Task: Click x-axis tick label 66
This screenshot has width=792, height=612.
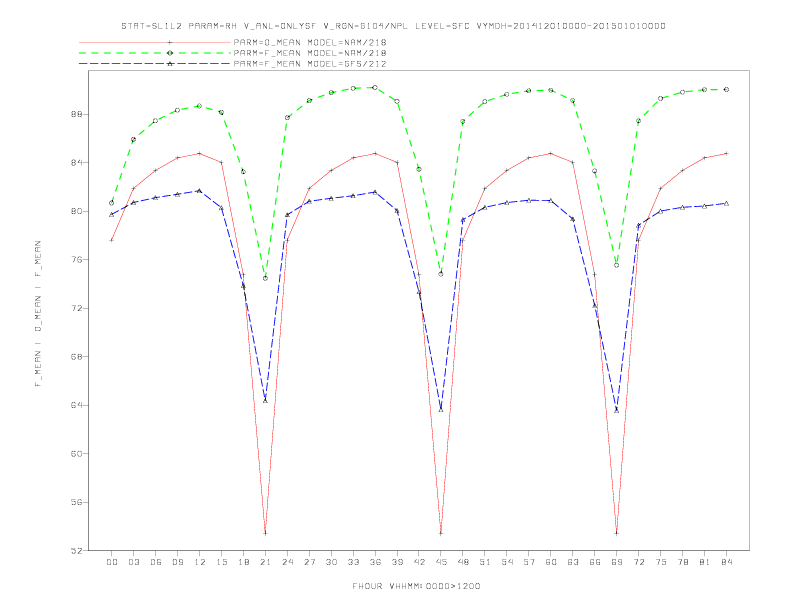Action: pos(595,562)
